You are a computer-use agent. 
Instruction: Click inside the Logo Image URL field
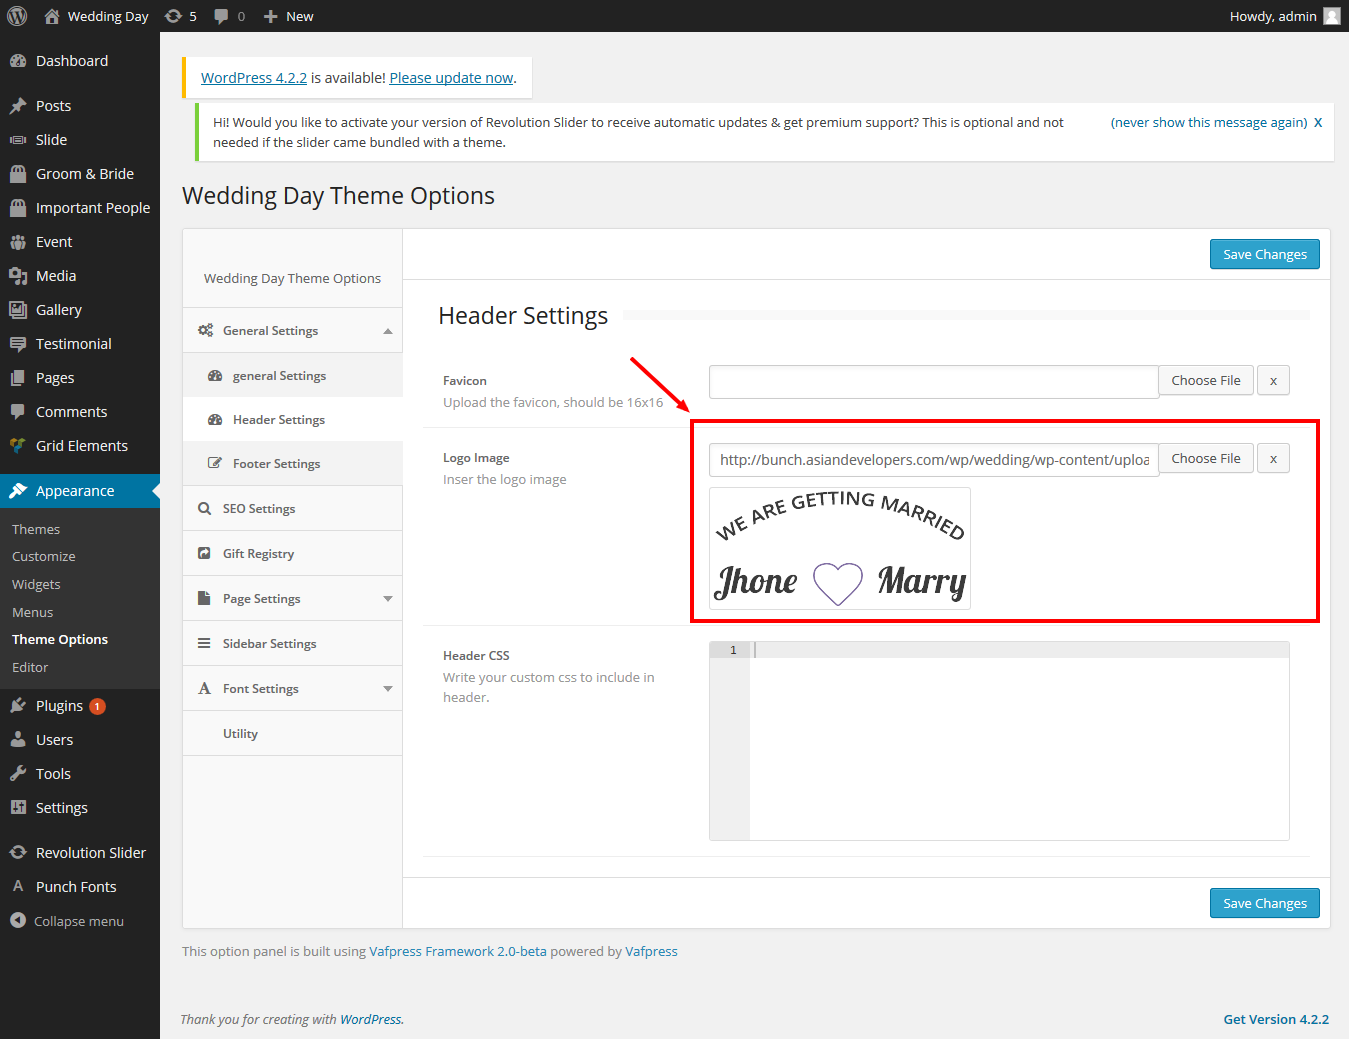click(x=933, y=460)
